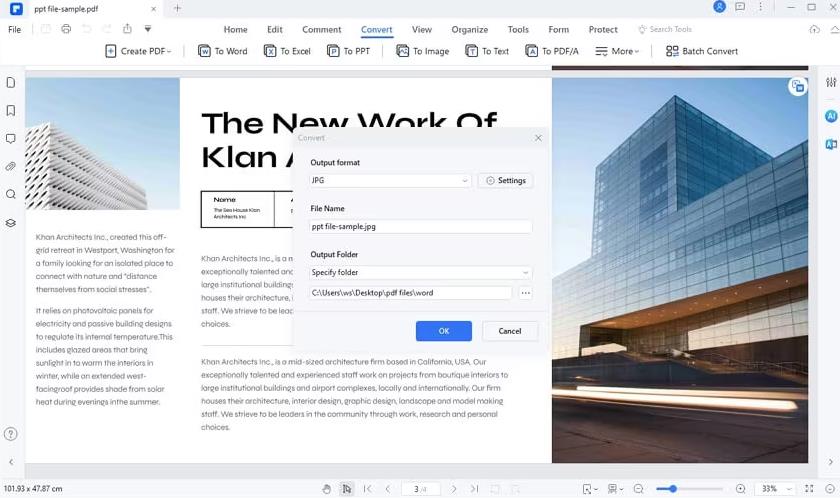This screenshot has width=840, height=498.
Task: Click the share icon beside undo/redo
Action: (127, 29)
